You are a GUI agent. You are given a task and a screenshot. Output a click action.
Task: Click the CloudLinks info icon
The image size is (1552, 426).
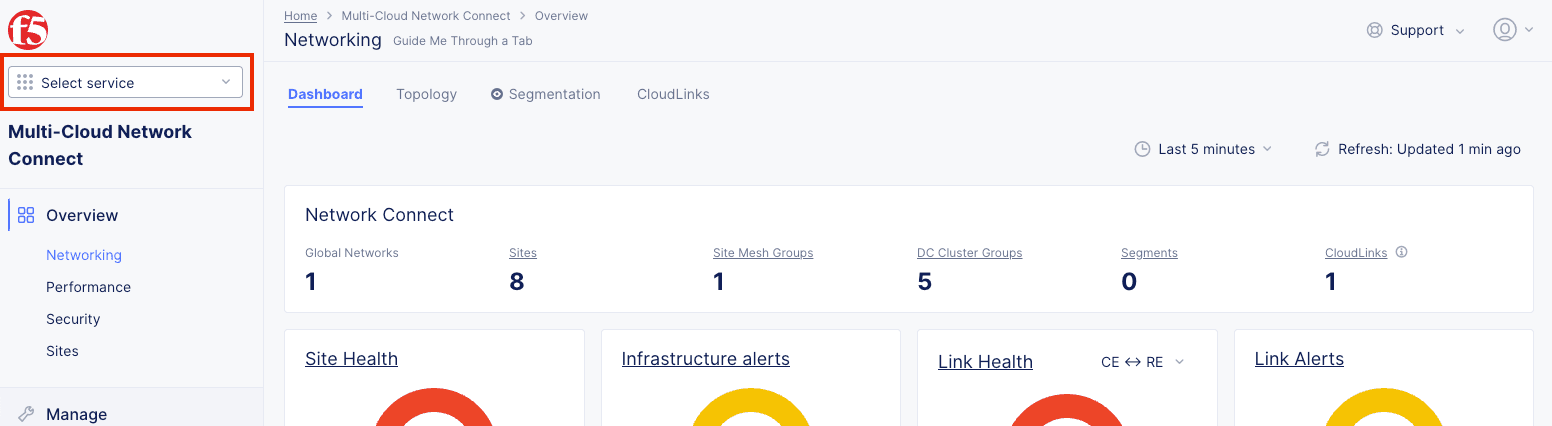1401,253
